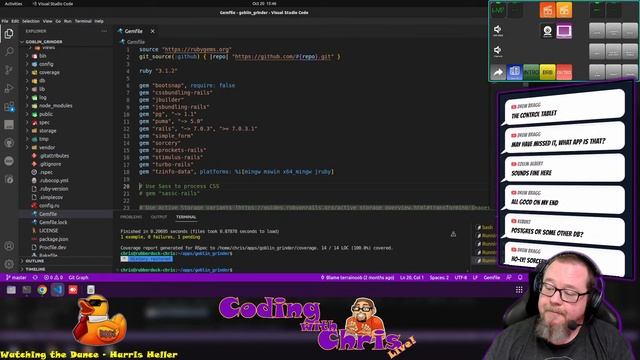
Task: Click the amber layout button on the control tablet
Action: click(564, 10)
